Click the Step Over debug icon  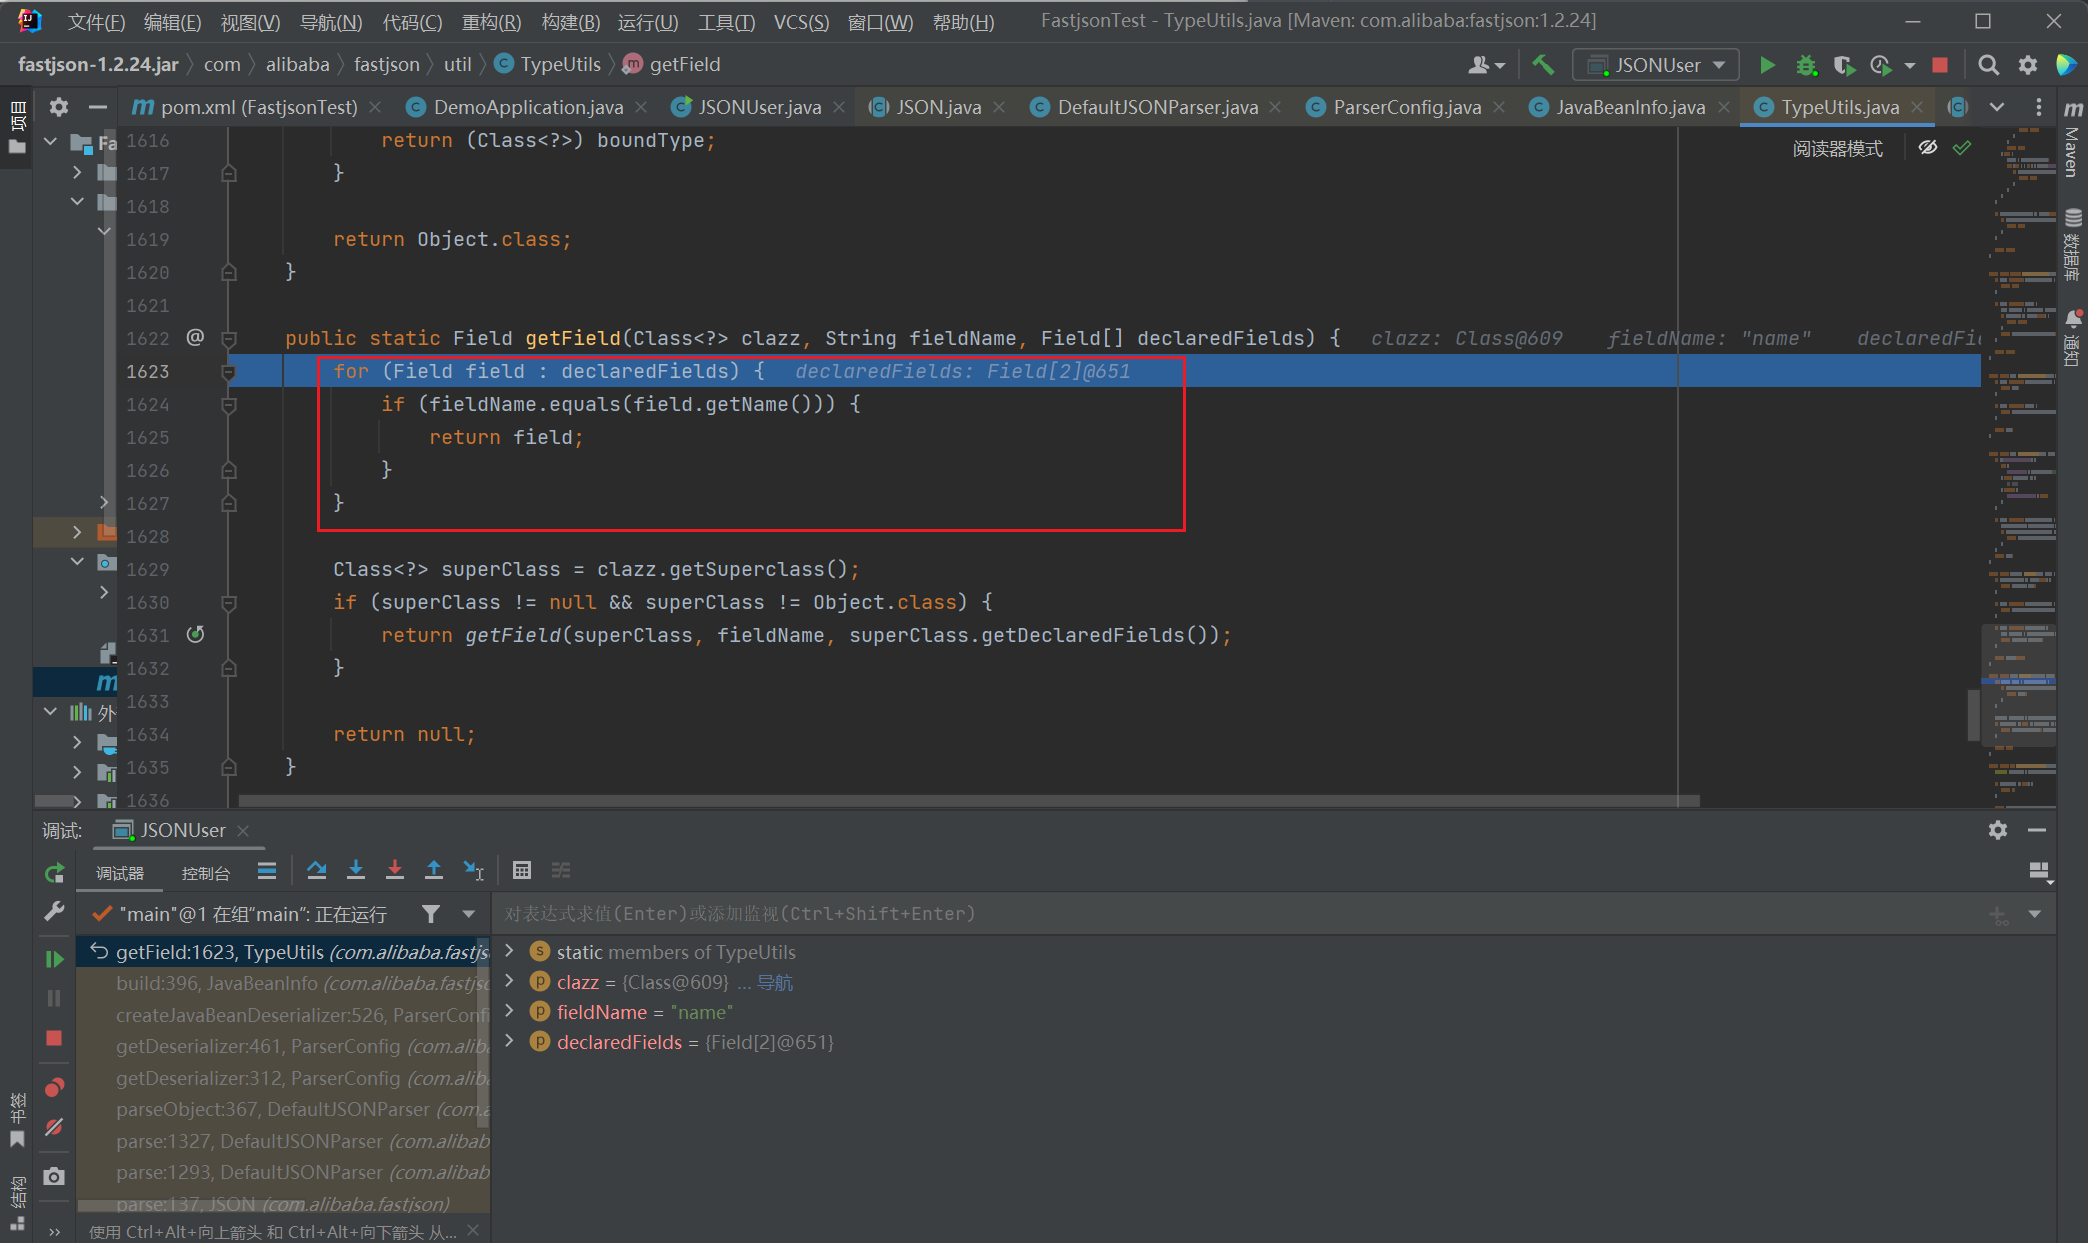(x=317, y=870)
